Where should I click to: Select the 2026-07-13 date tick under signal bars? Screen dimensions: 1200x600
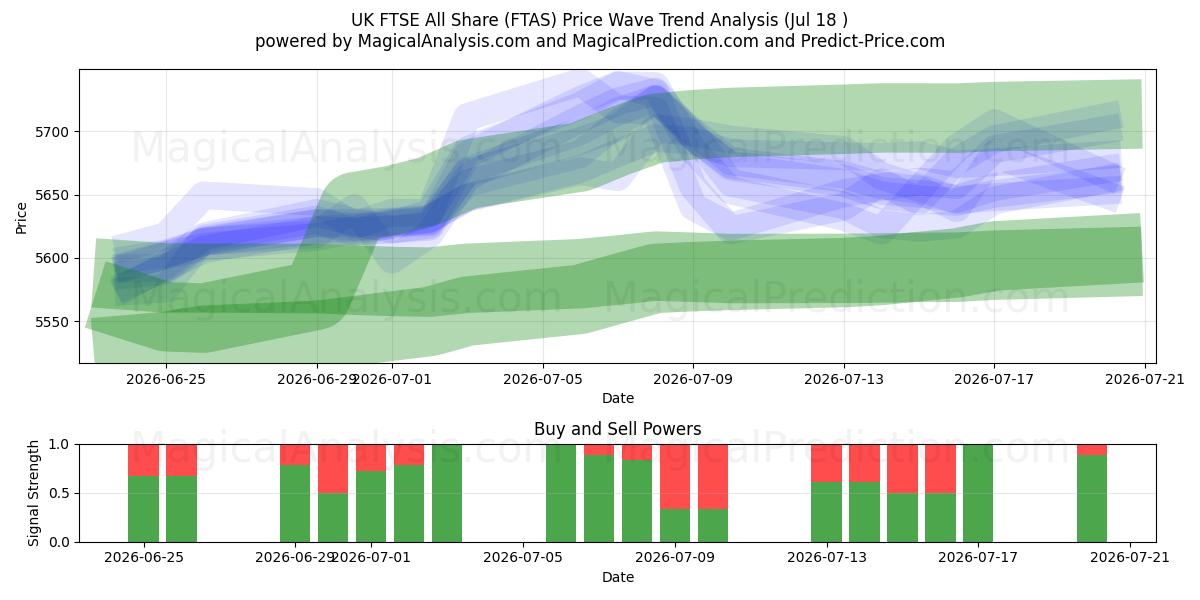827,558
